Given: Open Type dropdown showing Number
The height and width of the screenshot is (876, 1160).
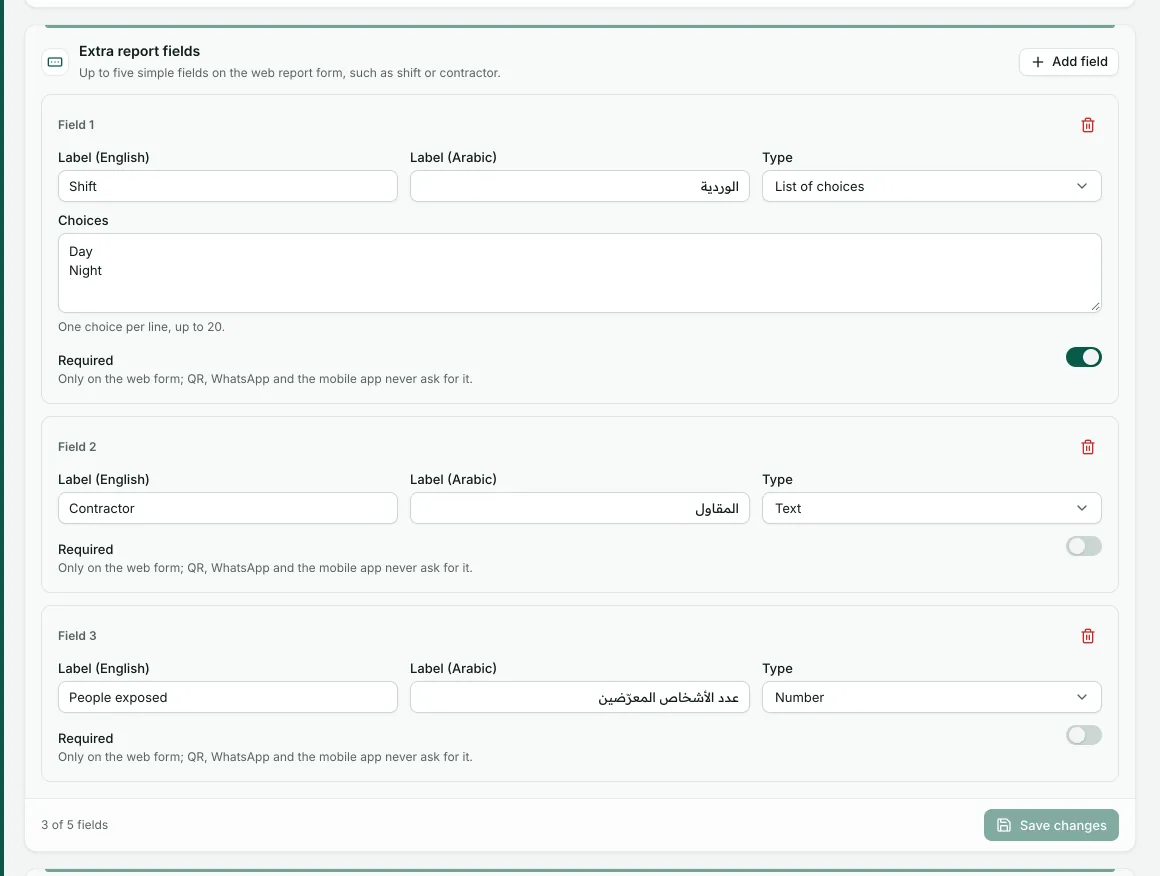Looking at the screenshot, I should point(931,698).
